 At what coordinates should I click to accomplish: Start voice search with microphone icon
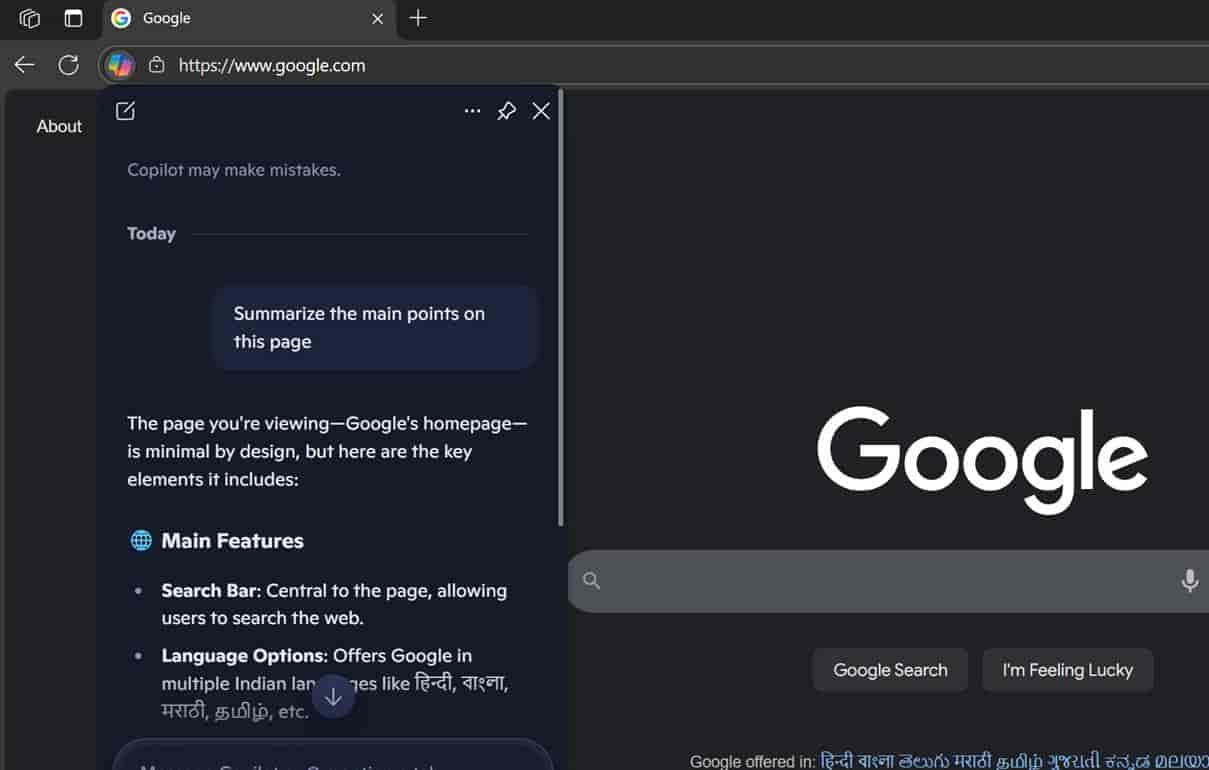1189,580
